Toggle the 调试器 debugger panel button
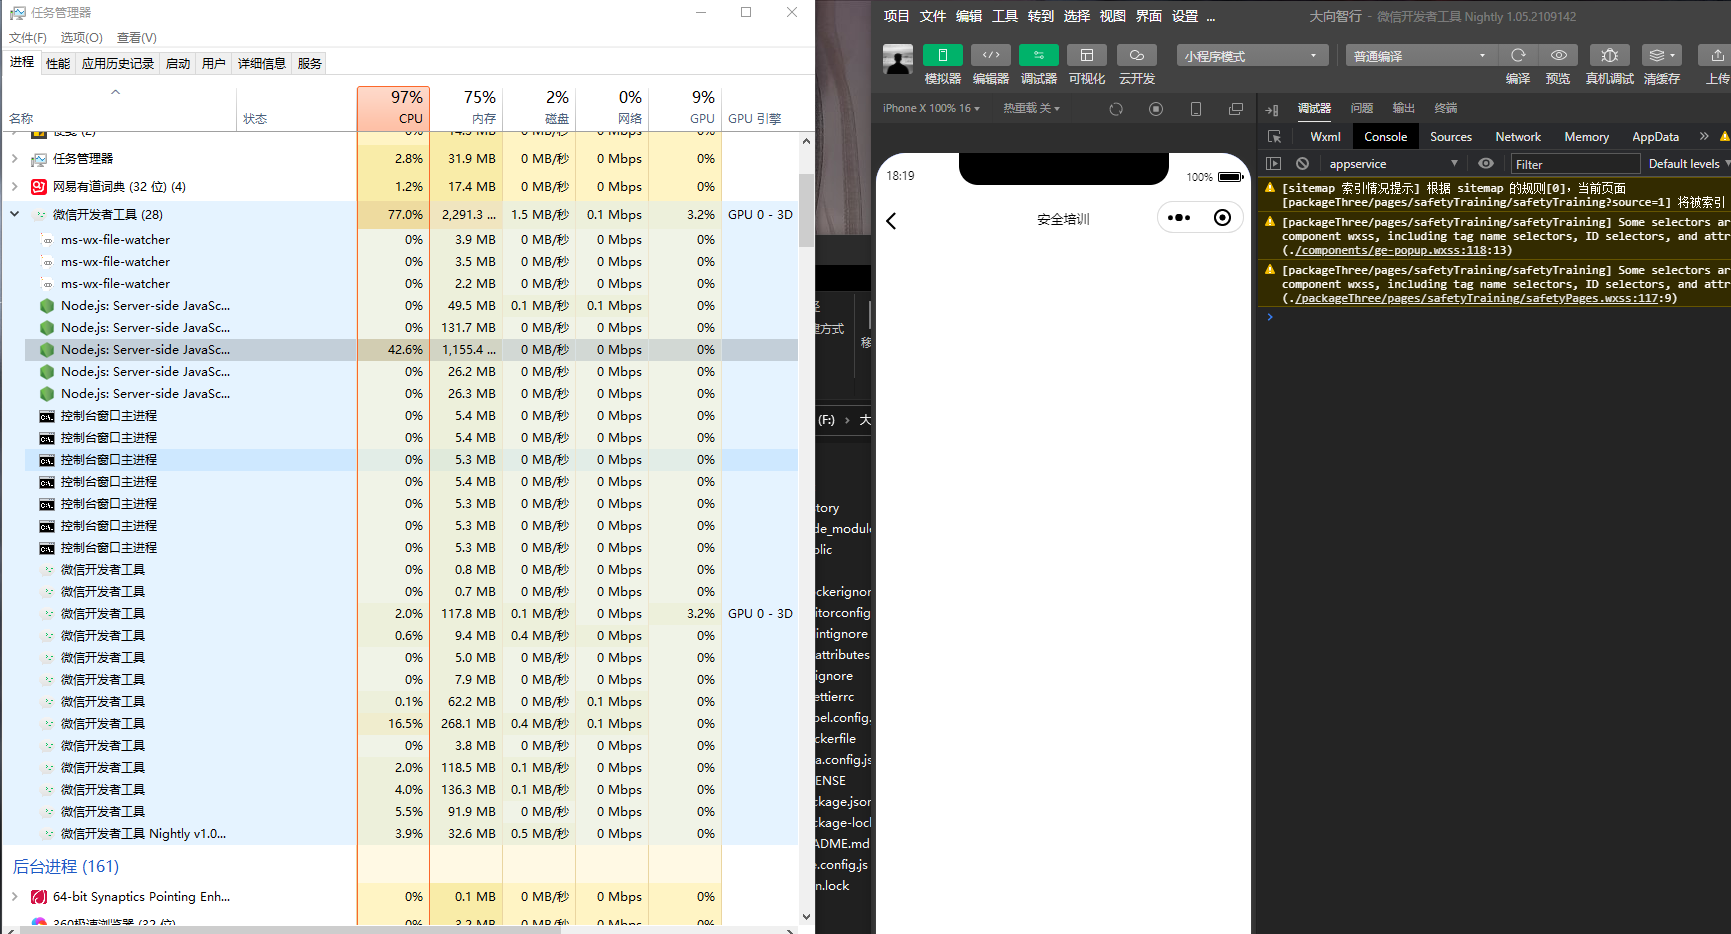Image resolution: width=1731 pixels, height=934 pixels. (x=1038, y=56)
